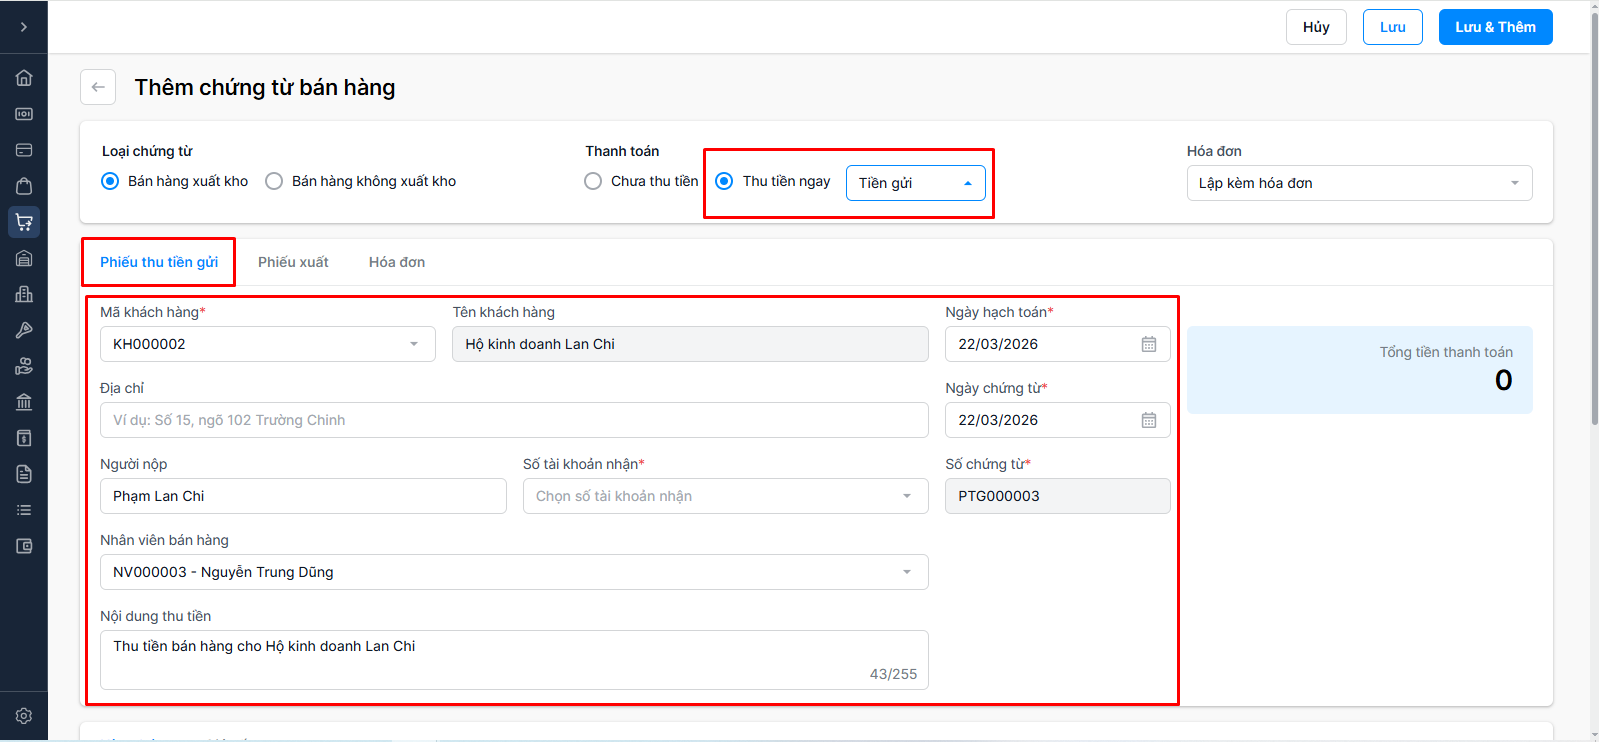
Task: Click the home icon in the sidebar
Action: pos(24,78)
